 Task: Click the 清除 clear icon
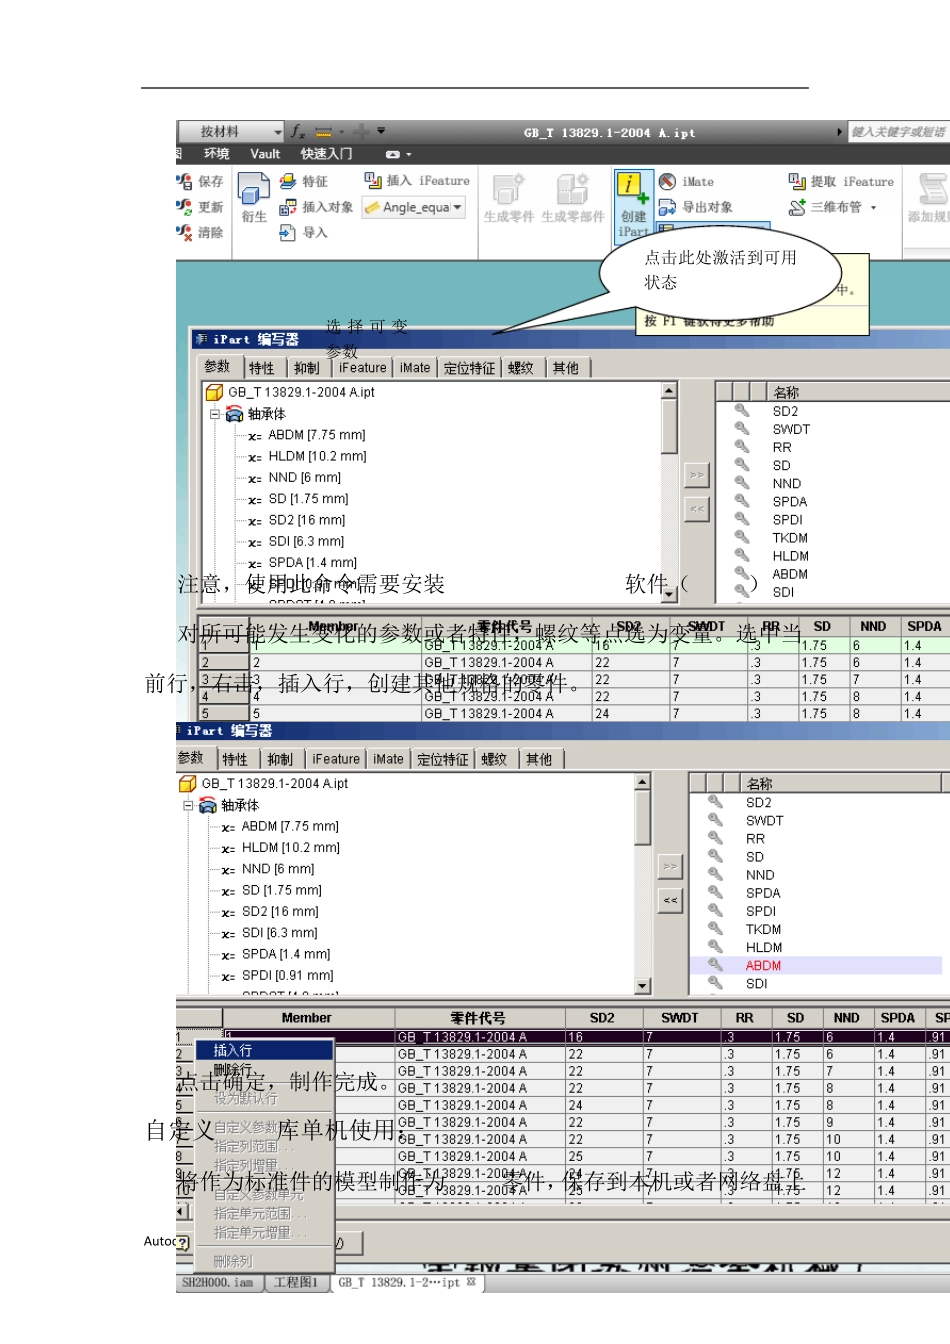pyautogui.click(x=185, y=232)
